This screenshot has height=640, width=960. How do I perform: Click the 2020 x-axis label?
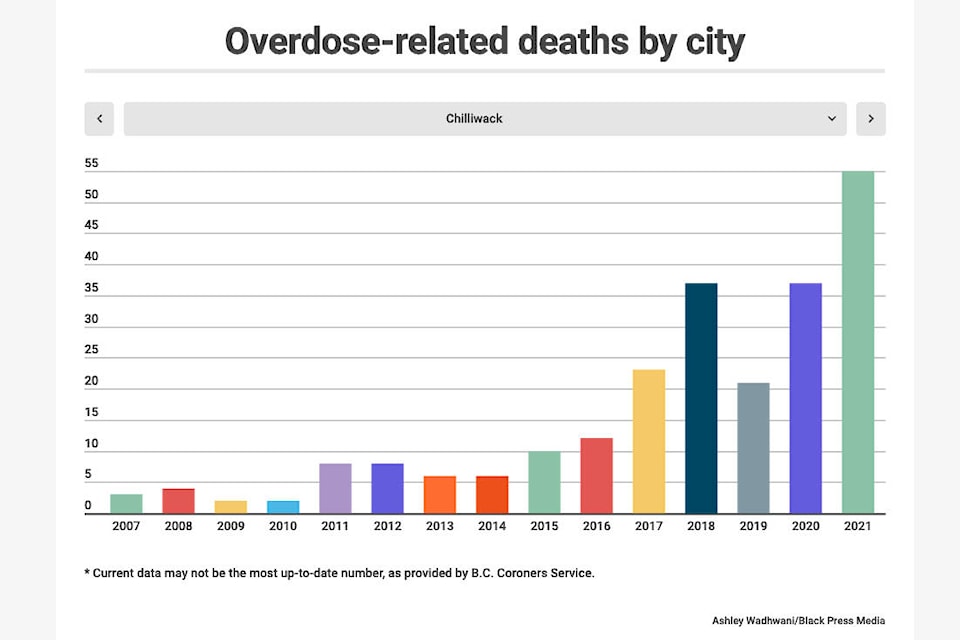pyautogui.click(x=806, y=526)
